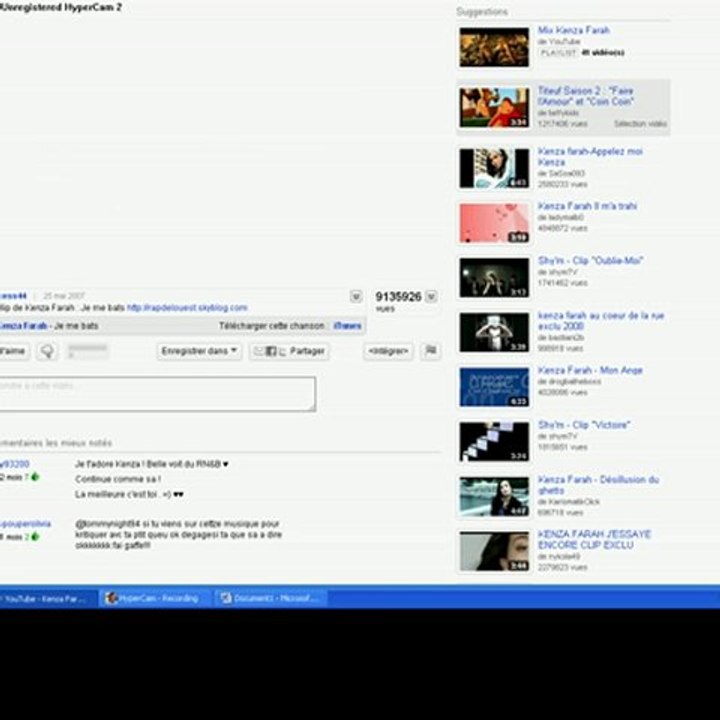The image size is (720, 720).
Task: Click the flag report icon button
Action: click(430, 351)
